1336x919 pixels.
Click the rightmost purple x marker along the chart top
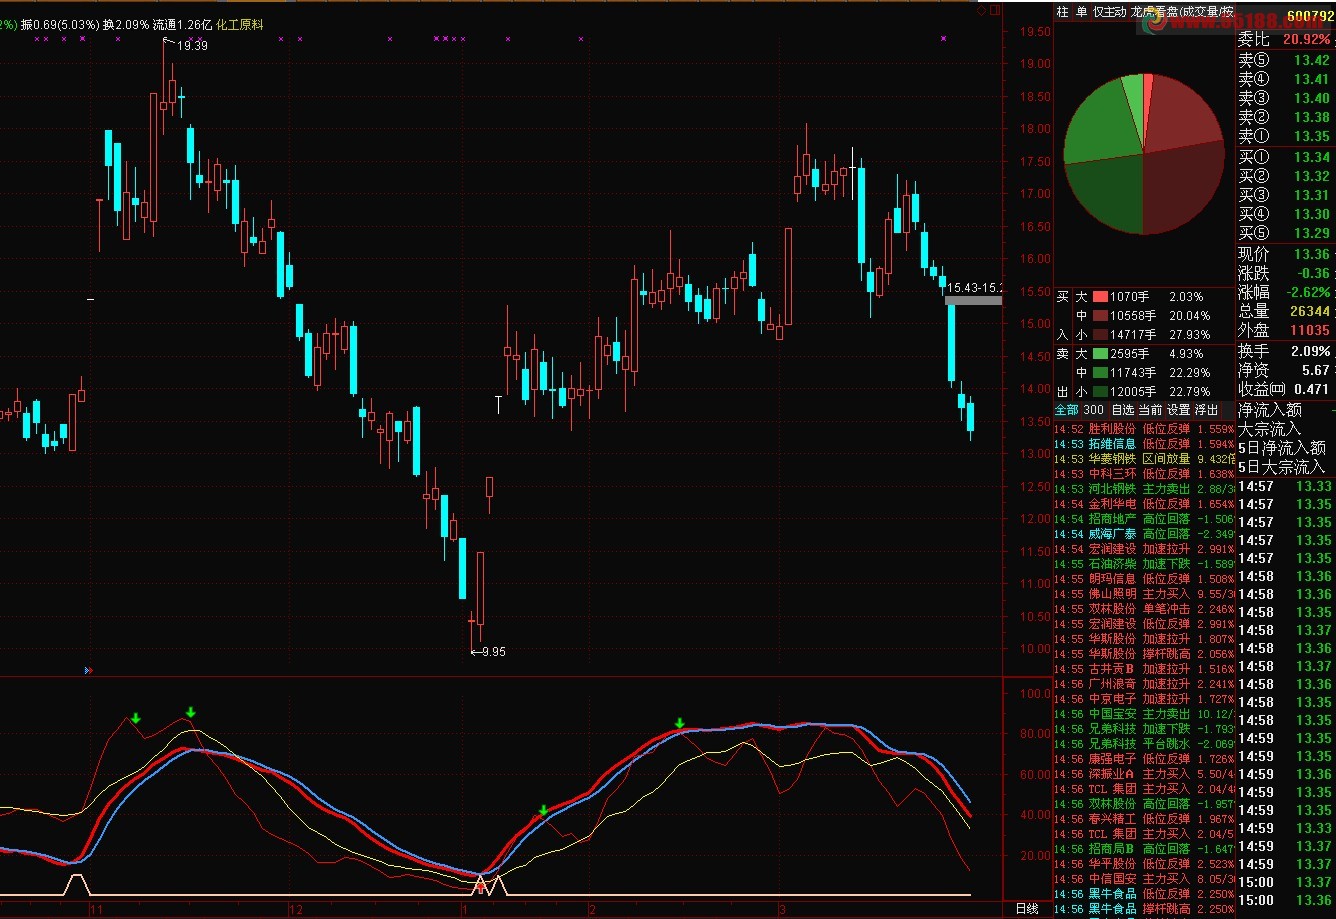tap(943, 39)
